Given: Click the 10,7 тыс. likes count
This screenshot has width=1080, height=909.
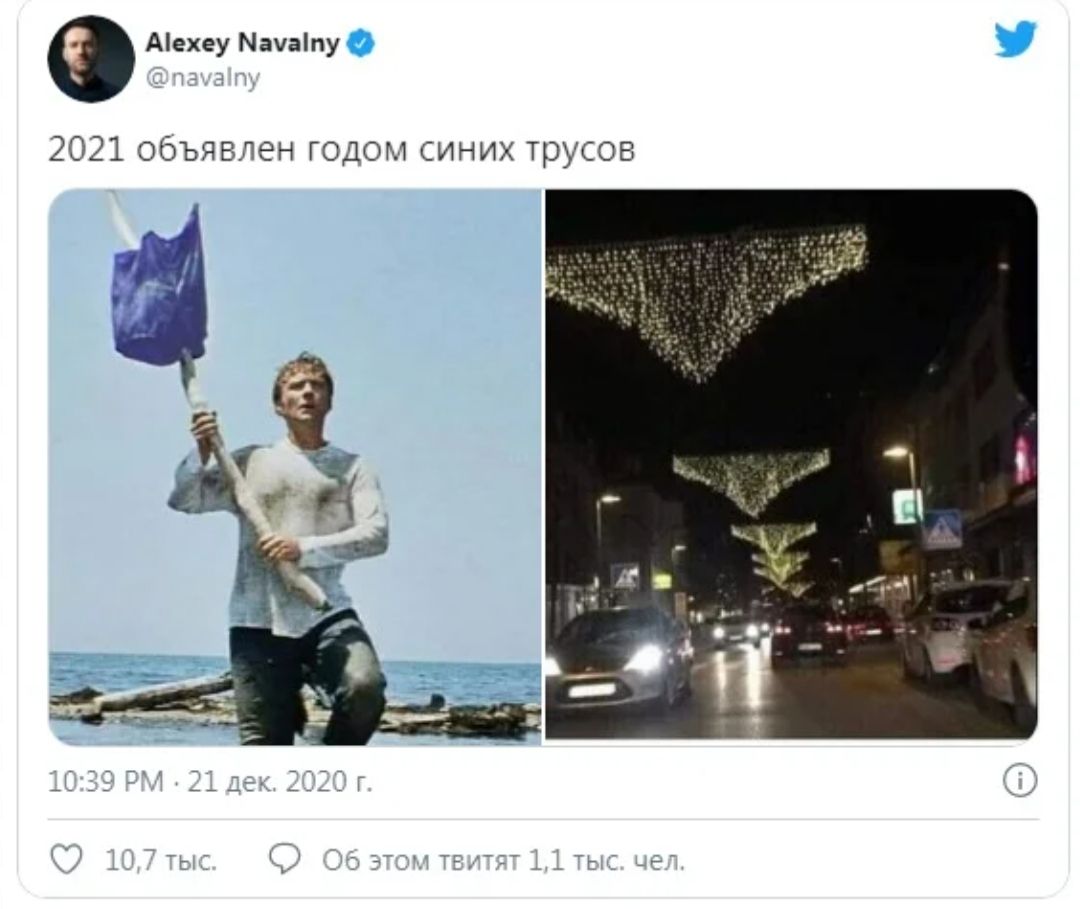Looking at the screenshot, I should [x=161, y=861].
